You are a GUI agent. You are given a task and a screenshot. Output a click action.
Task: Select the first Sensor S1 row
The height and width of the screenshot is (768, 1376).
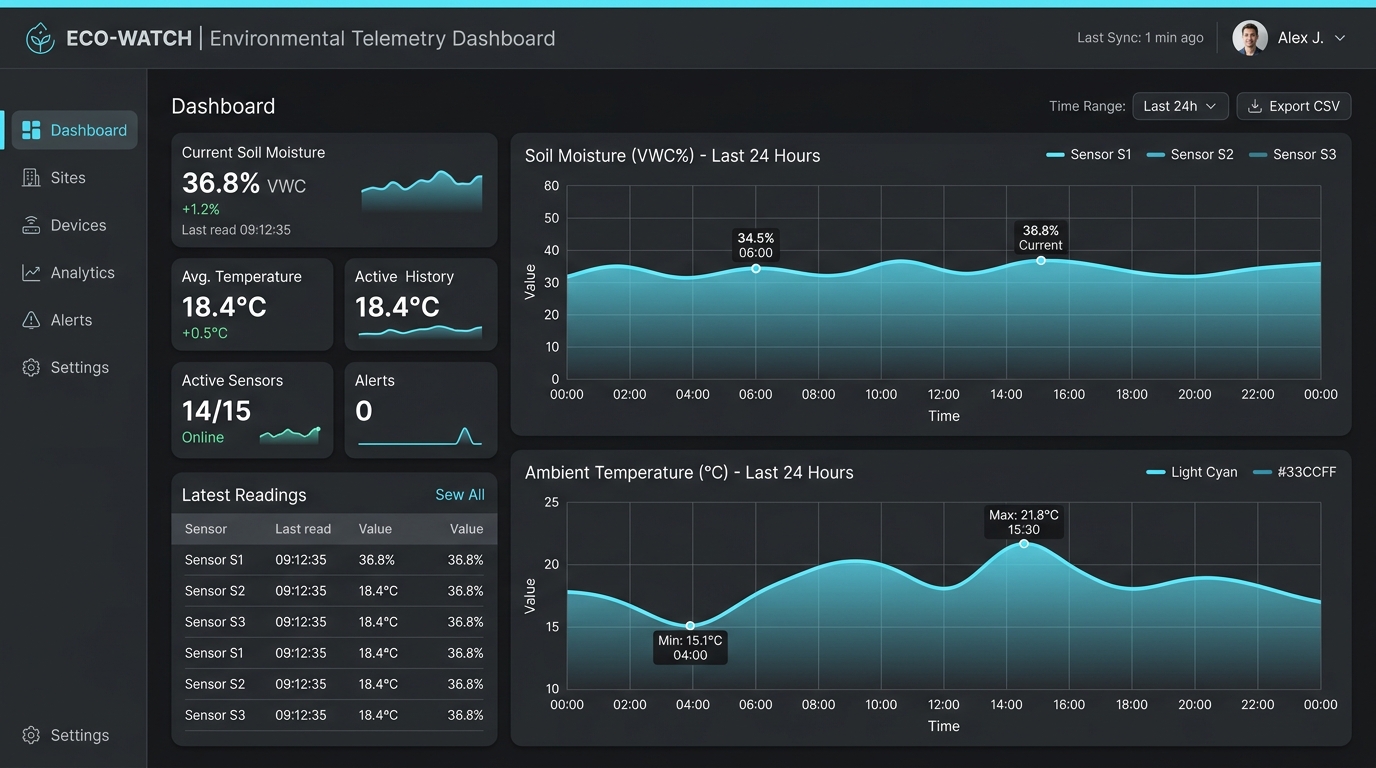334,560
